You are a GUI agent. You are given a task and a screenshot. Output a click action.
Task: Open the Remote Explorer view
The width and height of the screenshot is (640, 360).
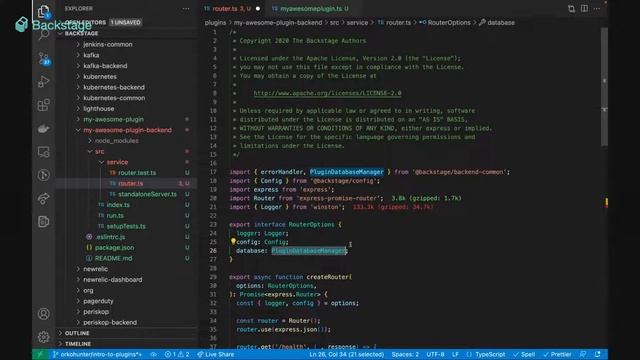43,152
